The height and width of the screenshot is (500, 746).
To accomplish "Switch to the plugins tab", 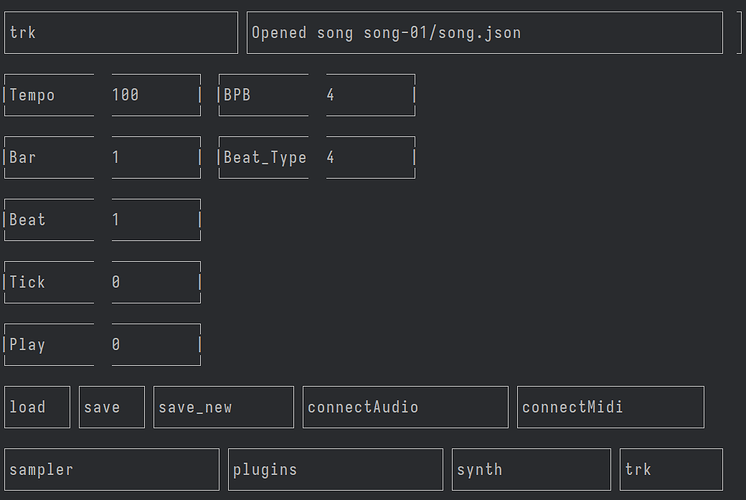I will point(335,470).
